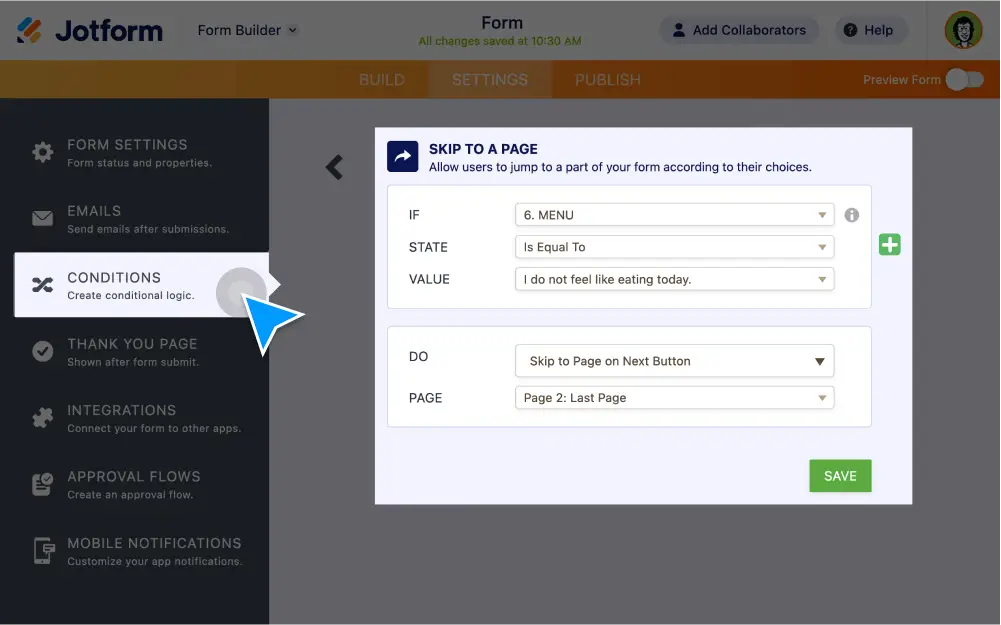Viewport: 1001px width, 625px height.
Task: Go back using the left arrow
Action: click(334, 167)
